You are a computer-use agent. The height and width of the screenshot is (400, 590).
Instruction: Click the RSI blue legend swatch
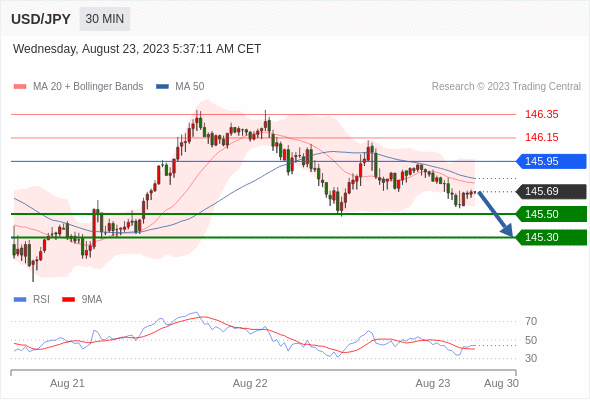(x=20, y=300)
